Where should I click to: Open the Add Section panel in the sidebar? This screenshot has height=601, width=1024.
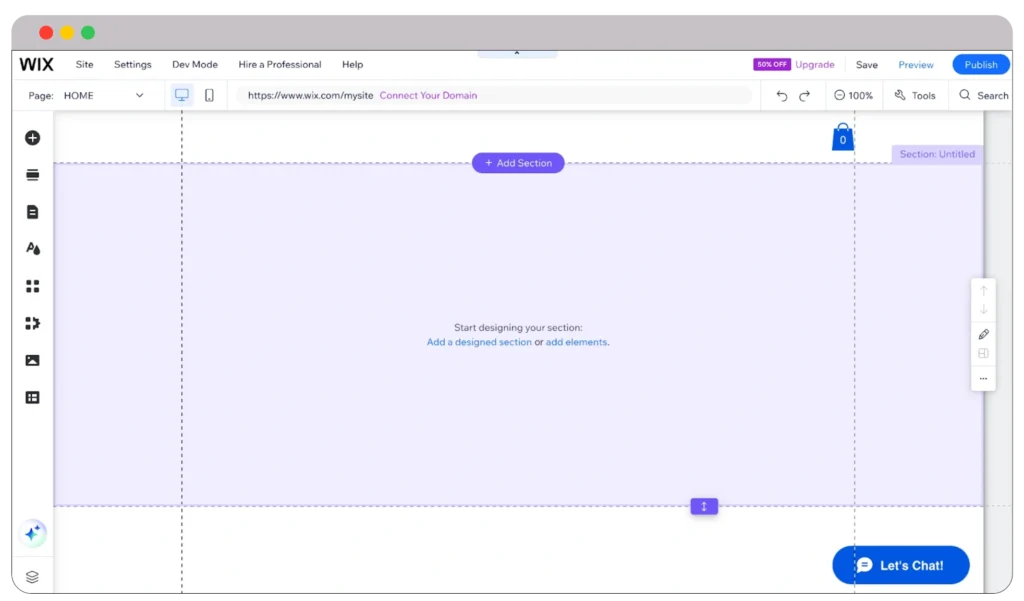tap(32, 174)
